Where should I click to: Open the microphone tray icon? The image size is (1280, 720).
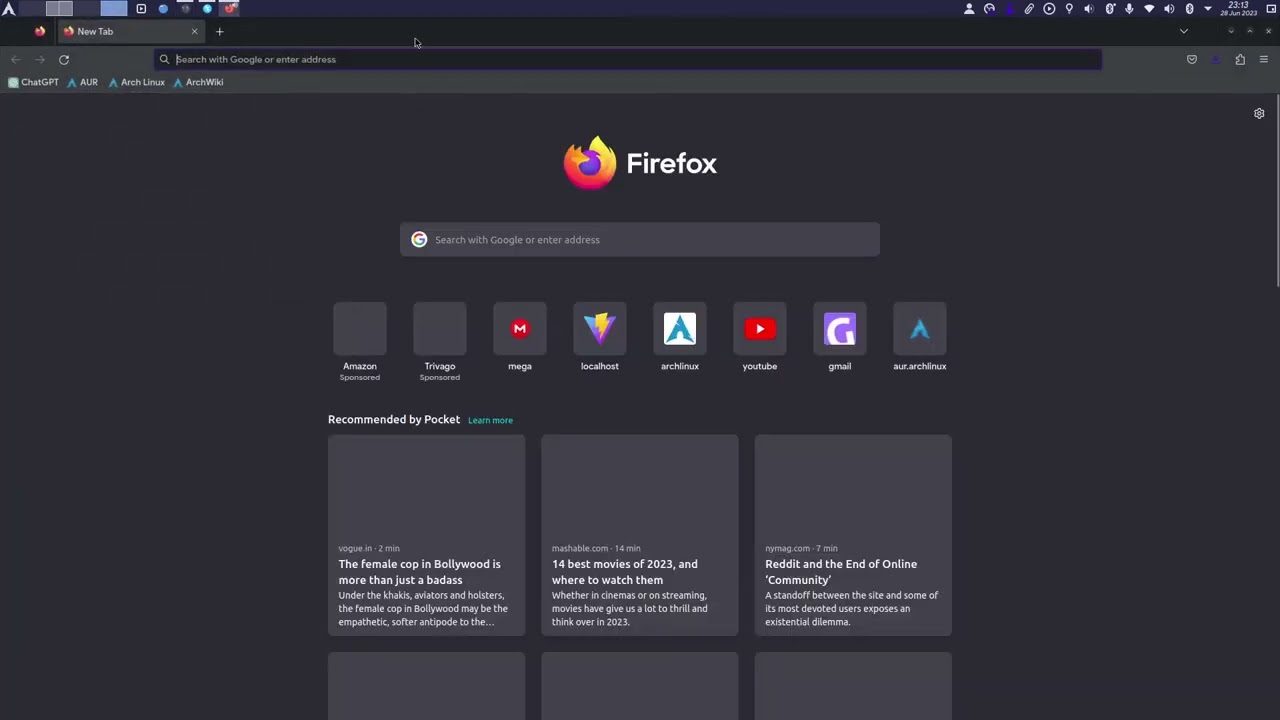(x=1129, y=9)
